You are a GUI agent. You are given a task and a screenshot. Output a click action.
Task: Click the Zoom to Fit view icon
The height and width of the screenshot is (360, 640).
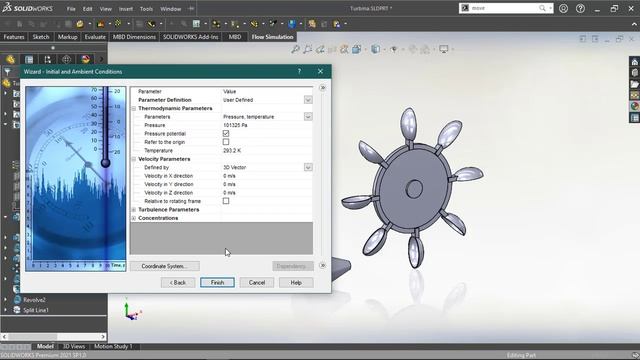295,49
